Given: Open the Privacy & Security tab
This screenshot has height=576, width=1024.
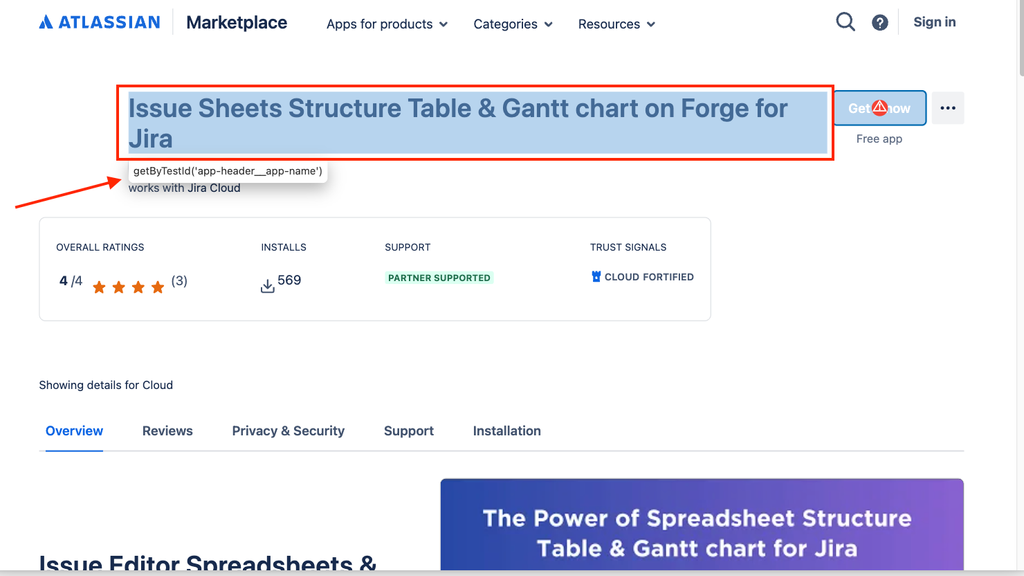Looking at the screenshot, I should point(288,431).
